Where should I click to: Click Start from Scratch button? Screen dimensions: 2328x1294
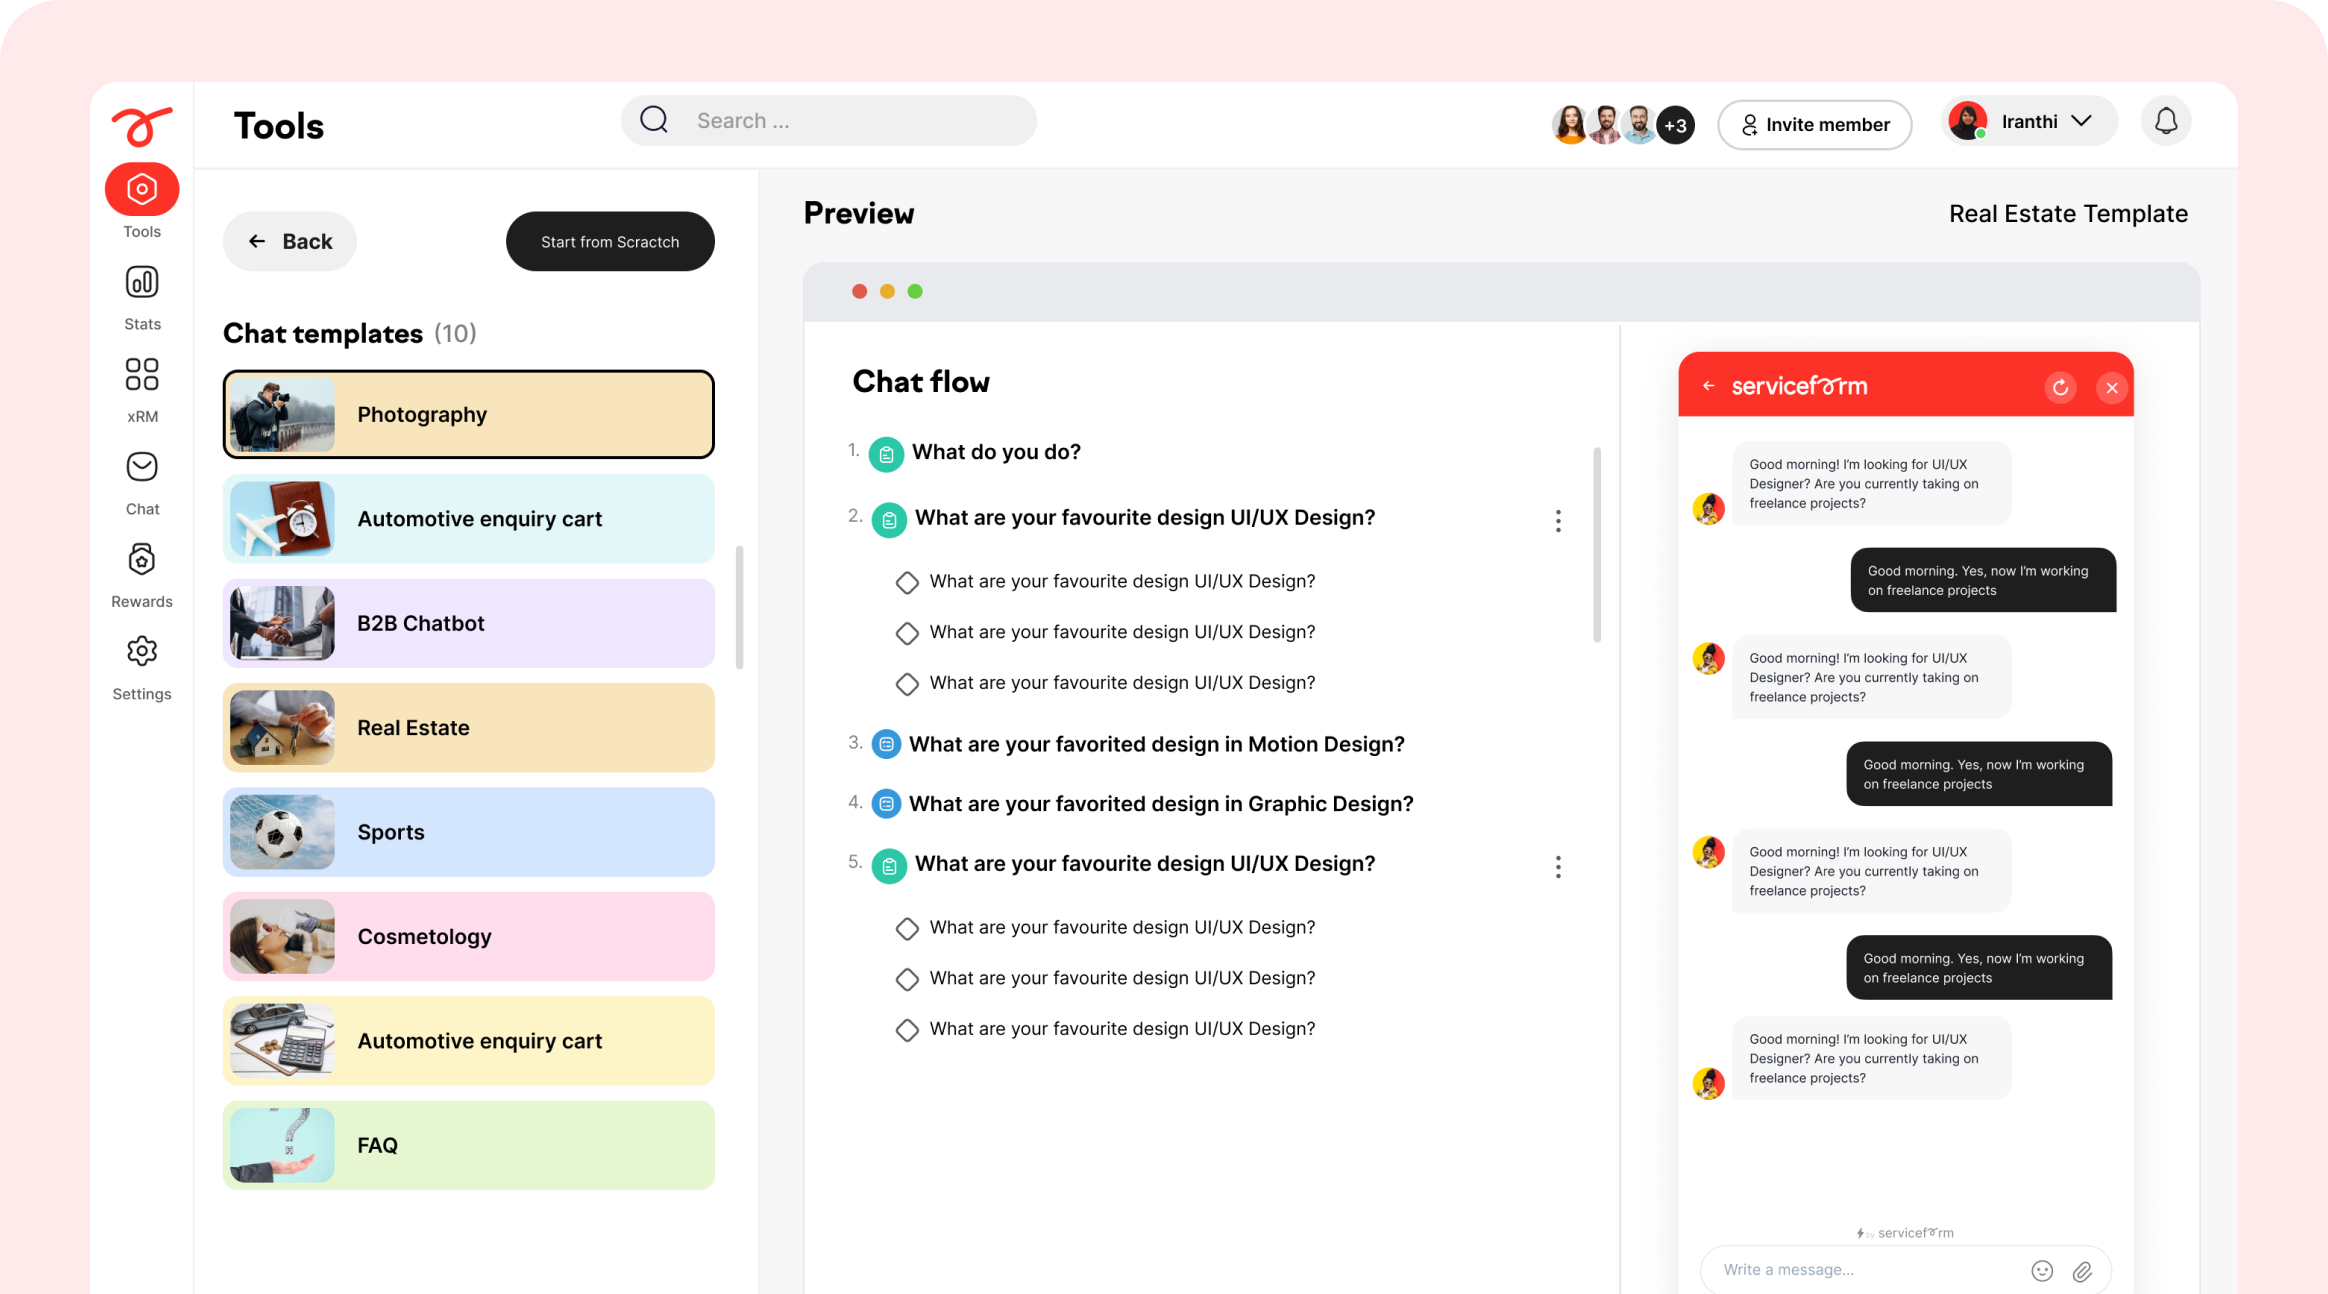(x=610, y=241)
